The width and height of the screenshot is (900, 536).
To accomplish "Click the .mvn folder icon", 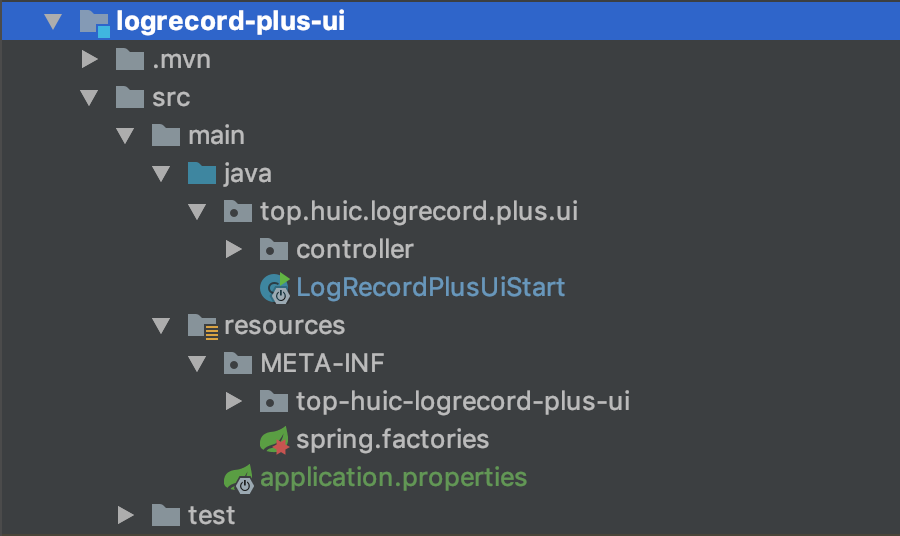I will 130,59.
